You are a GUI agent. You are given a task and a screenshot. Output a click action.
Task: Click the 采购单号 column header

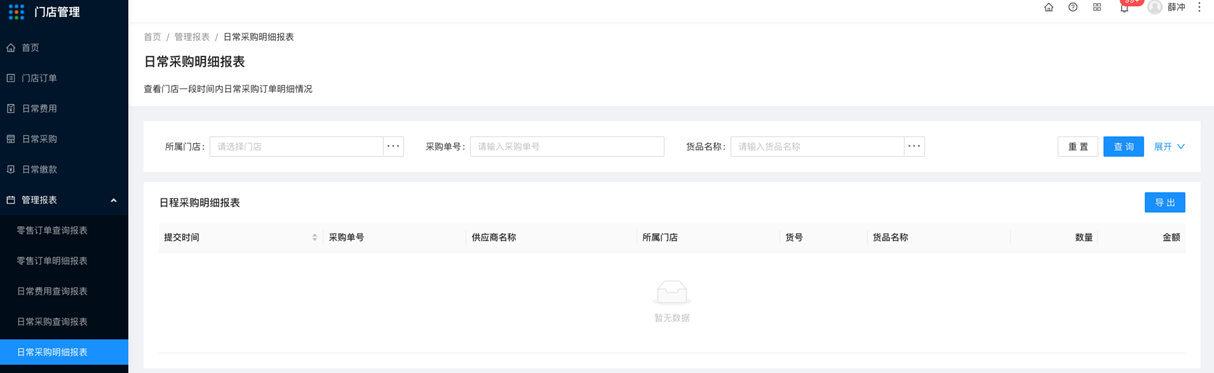[347, 238]
